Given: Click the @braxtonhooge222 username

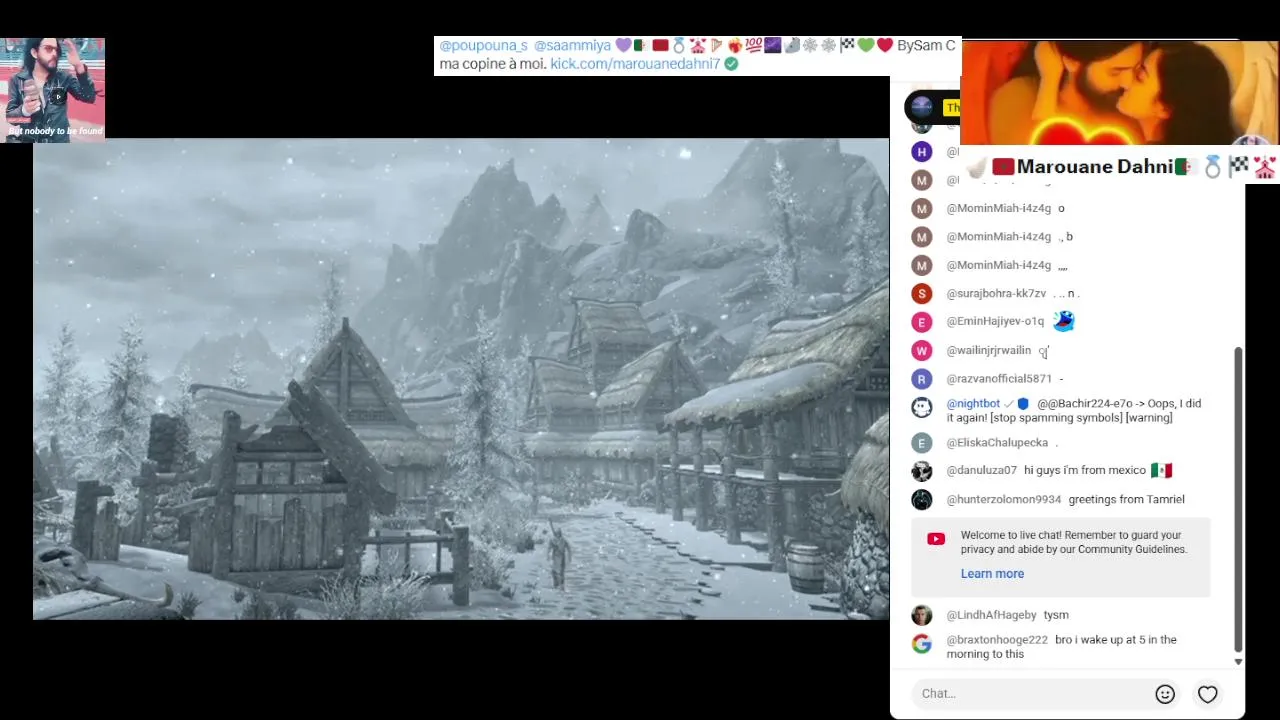Looking at the screenshot, I should coord(997,640).
